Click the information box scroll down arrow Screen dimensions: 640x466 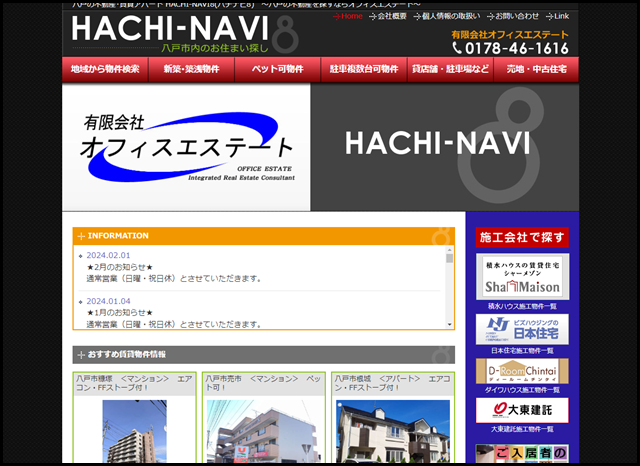[x=449, y=325]
